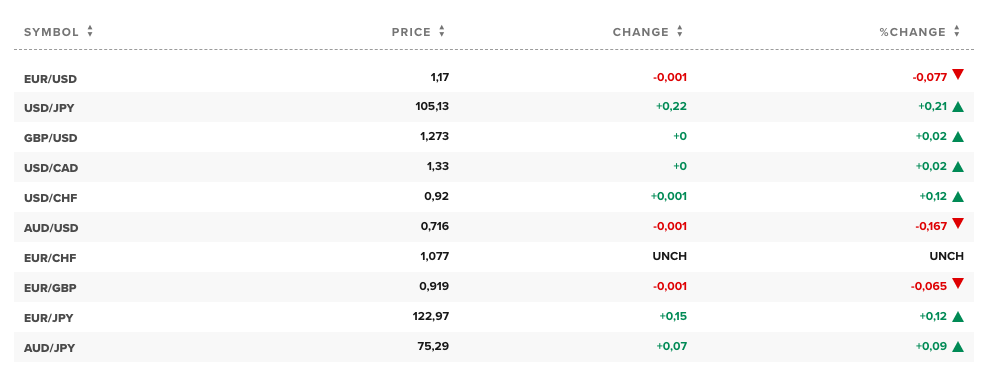
Task: Click the sort arrows beside PRICE header
Action: (442, 31)
